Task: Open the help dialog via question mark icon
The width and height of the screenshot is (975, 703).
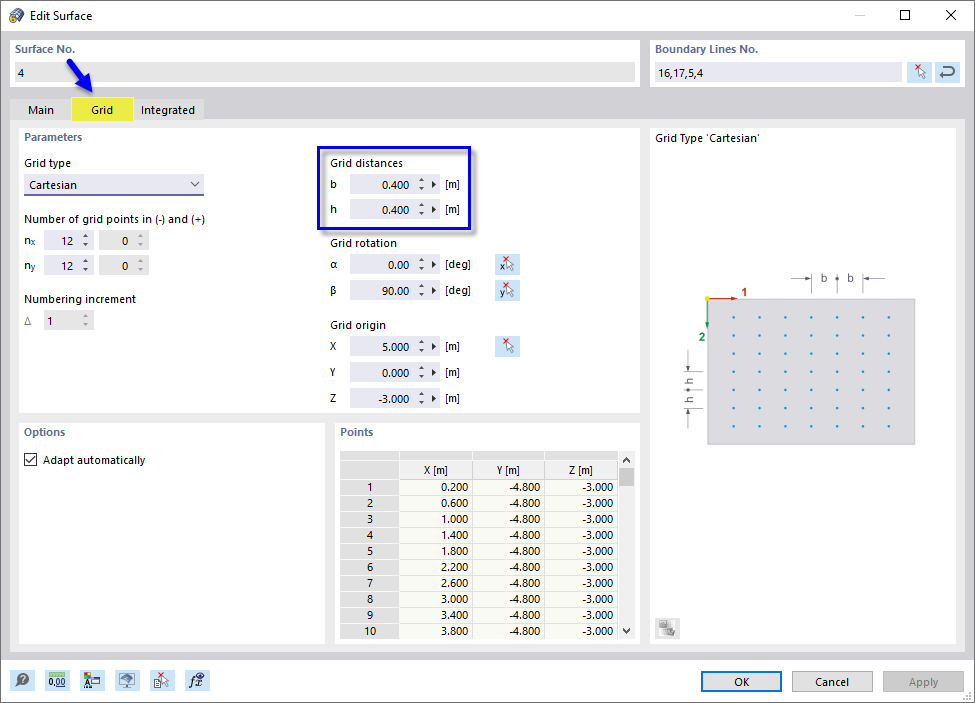Action: (22, 680)
